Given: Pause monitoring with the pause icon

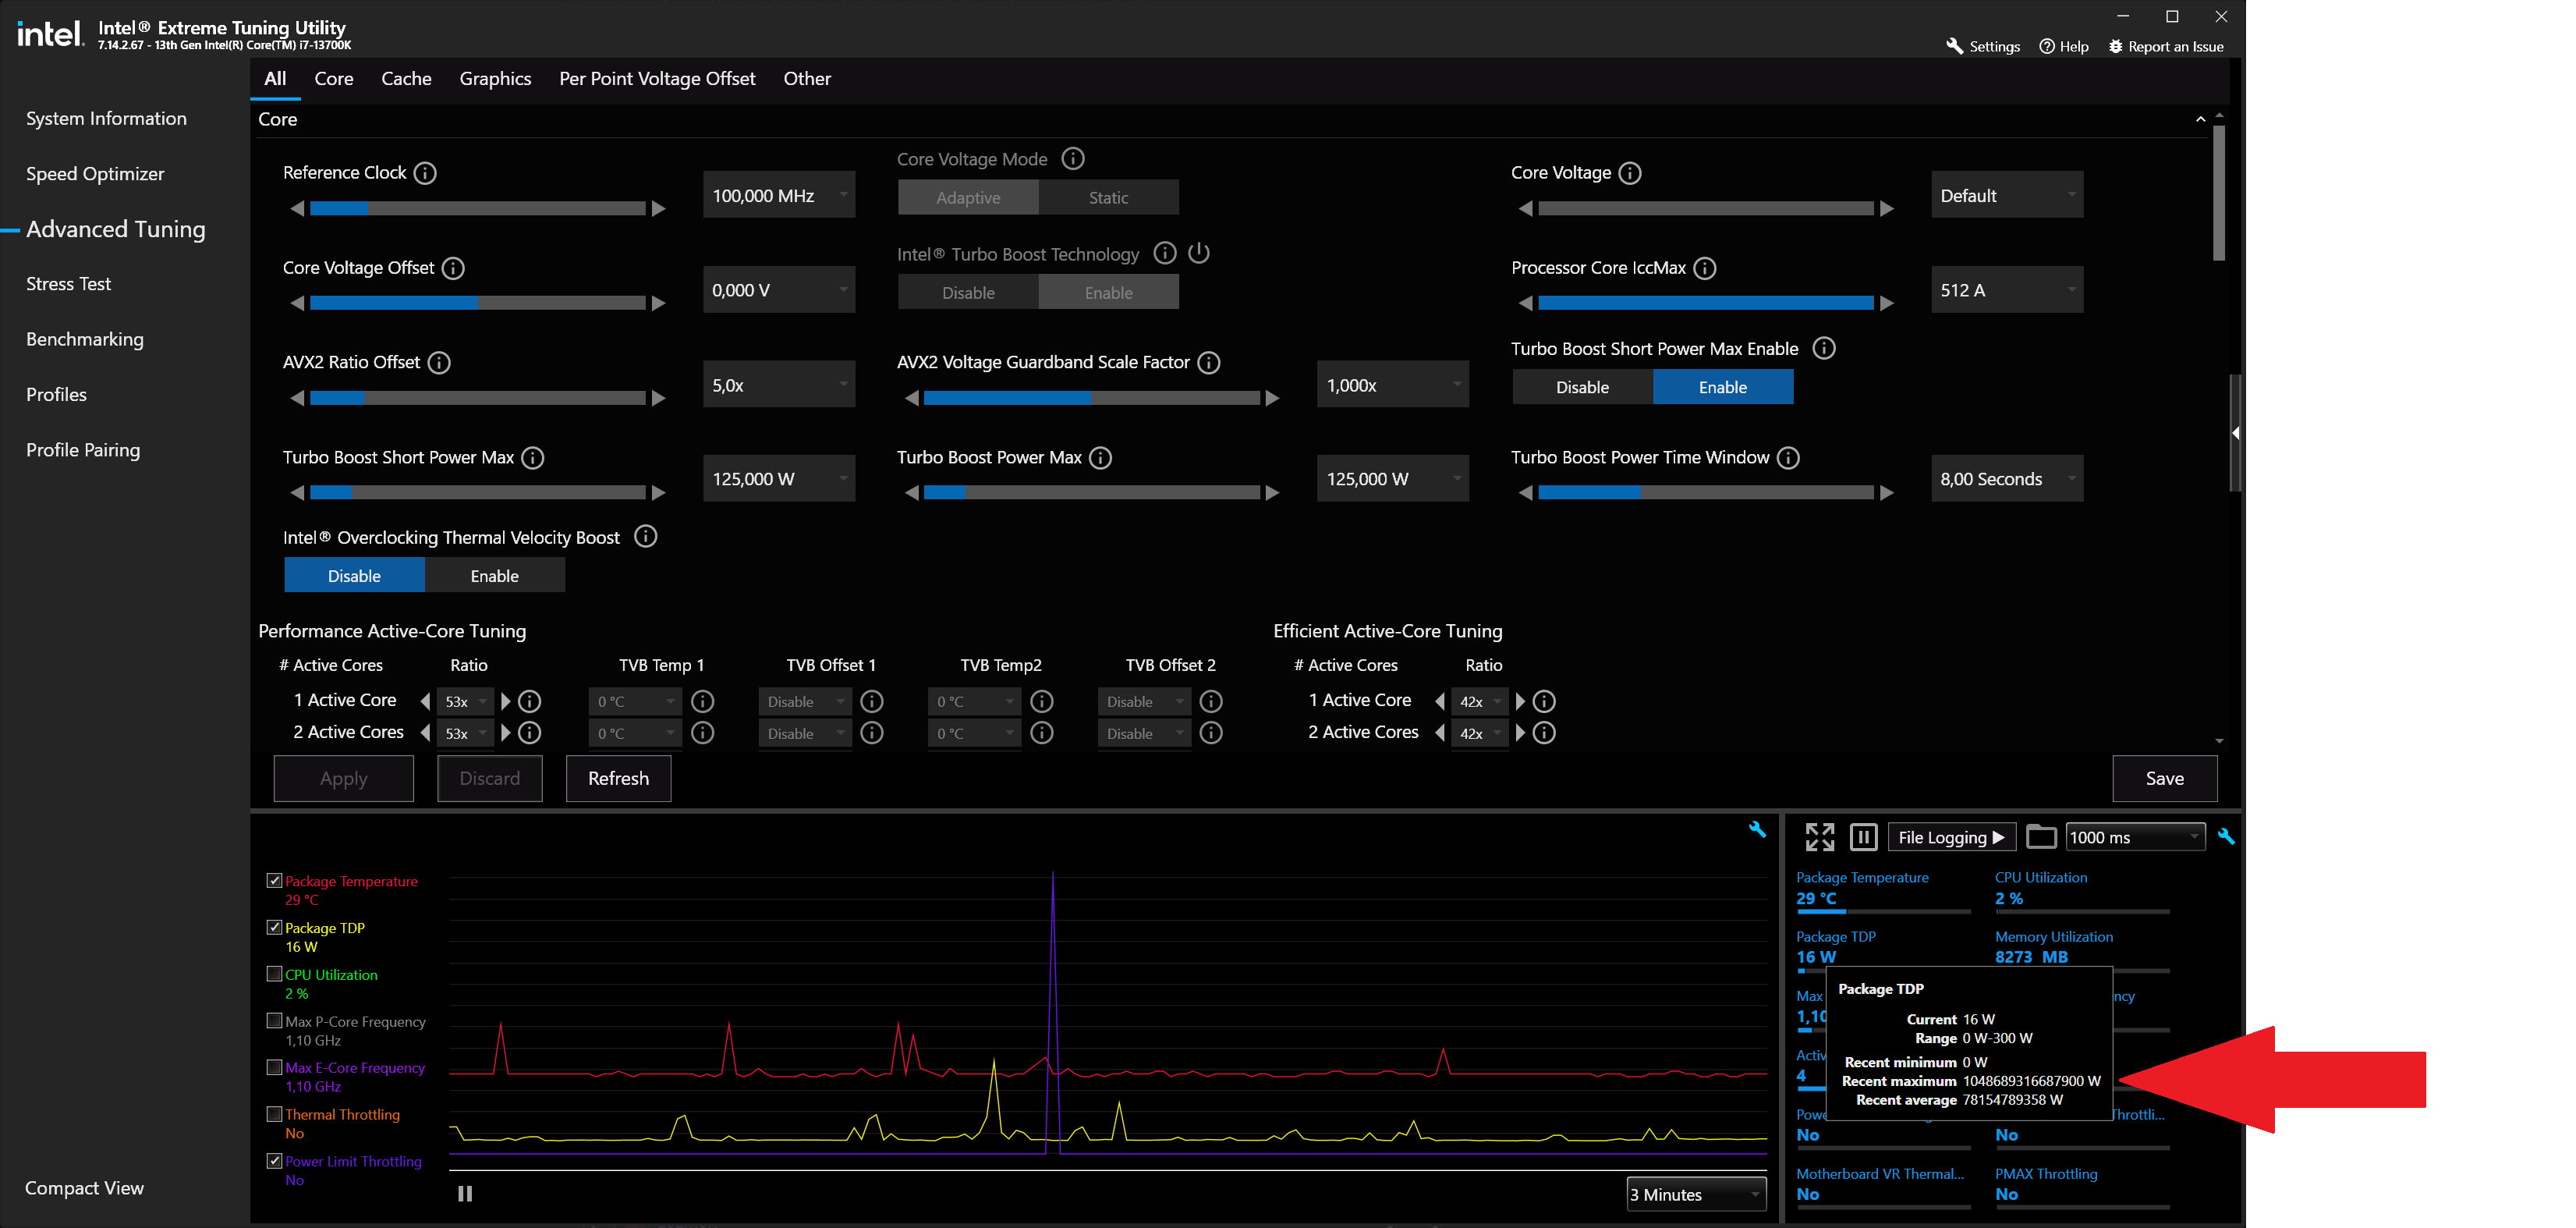Looking at the screenshot, I should 1863,836.
